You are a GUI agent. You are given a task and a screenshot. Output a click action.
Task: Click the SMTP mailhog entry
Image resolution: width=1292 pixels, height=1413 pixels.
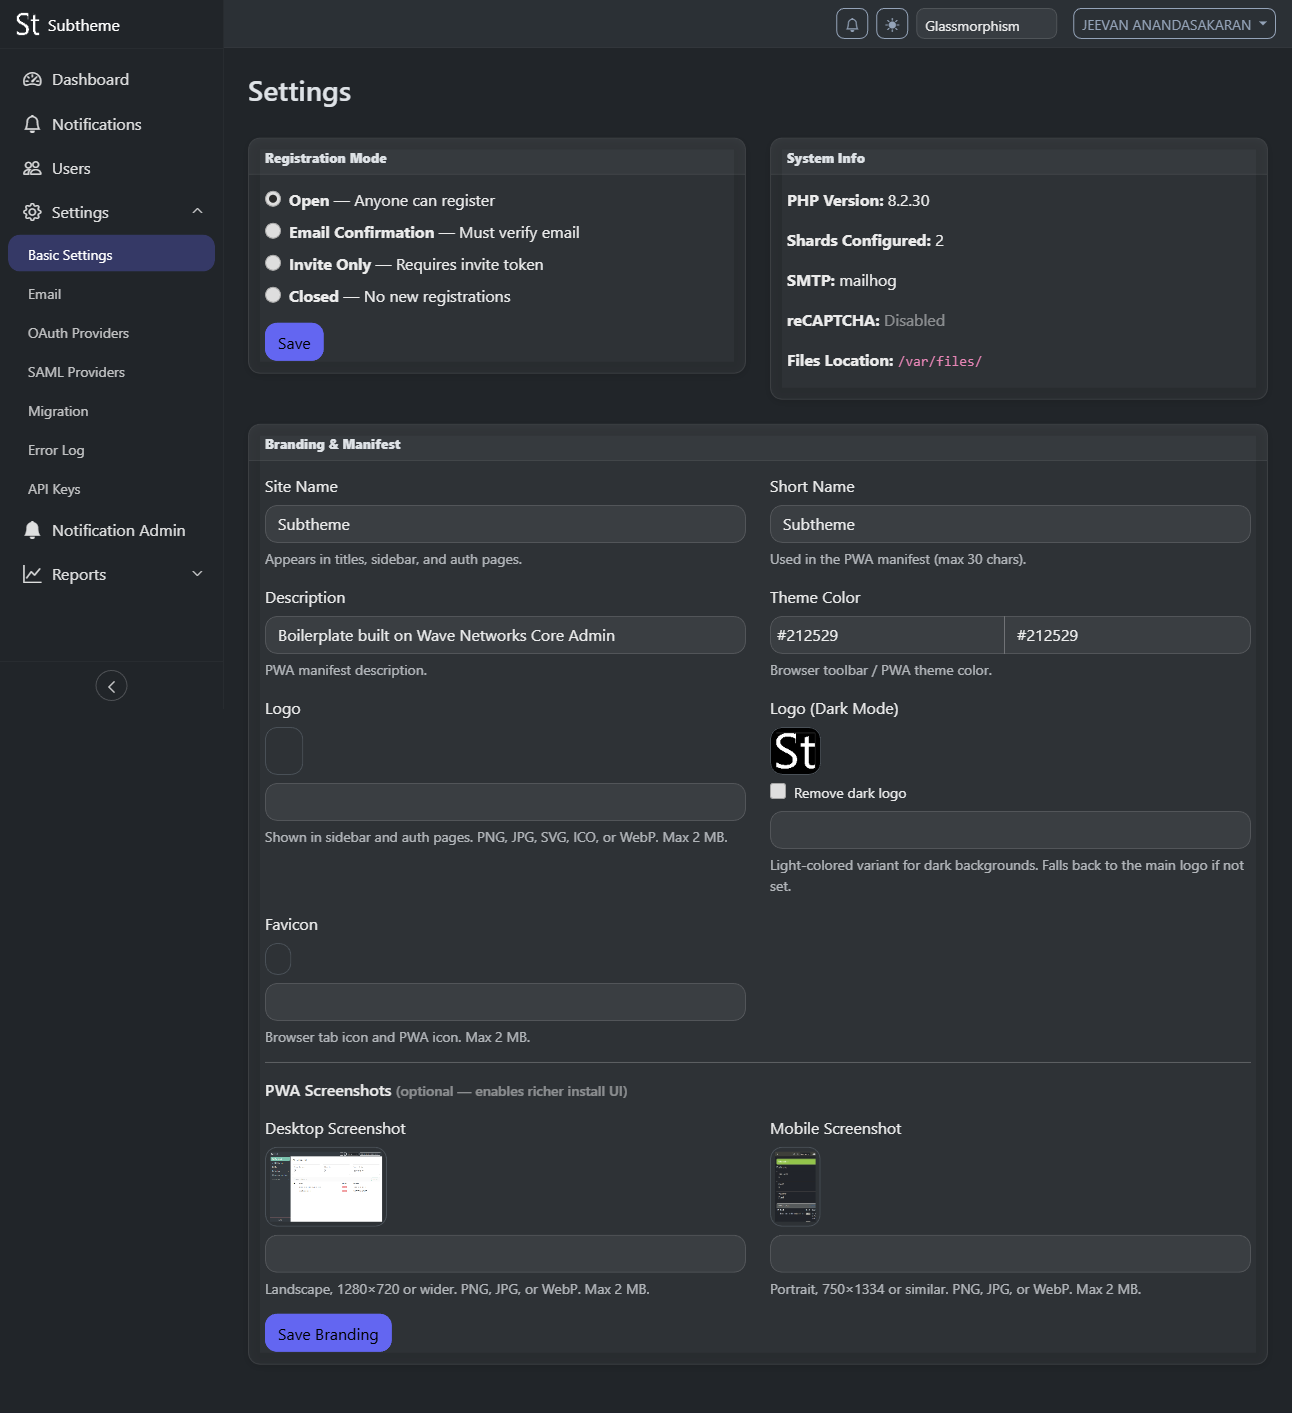pyautogui.click(x=842, y=280)
